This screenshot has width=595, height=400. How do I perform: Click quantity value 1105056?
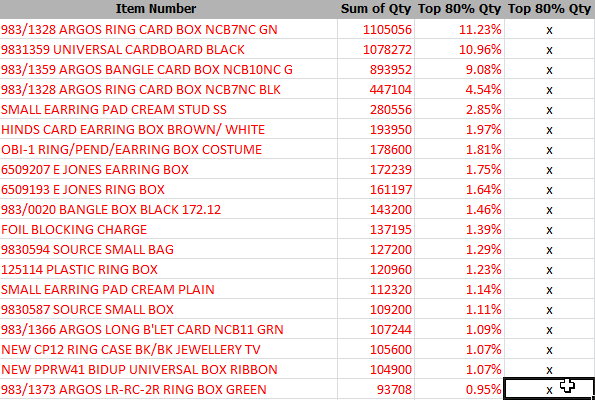(387, 30)
